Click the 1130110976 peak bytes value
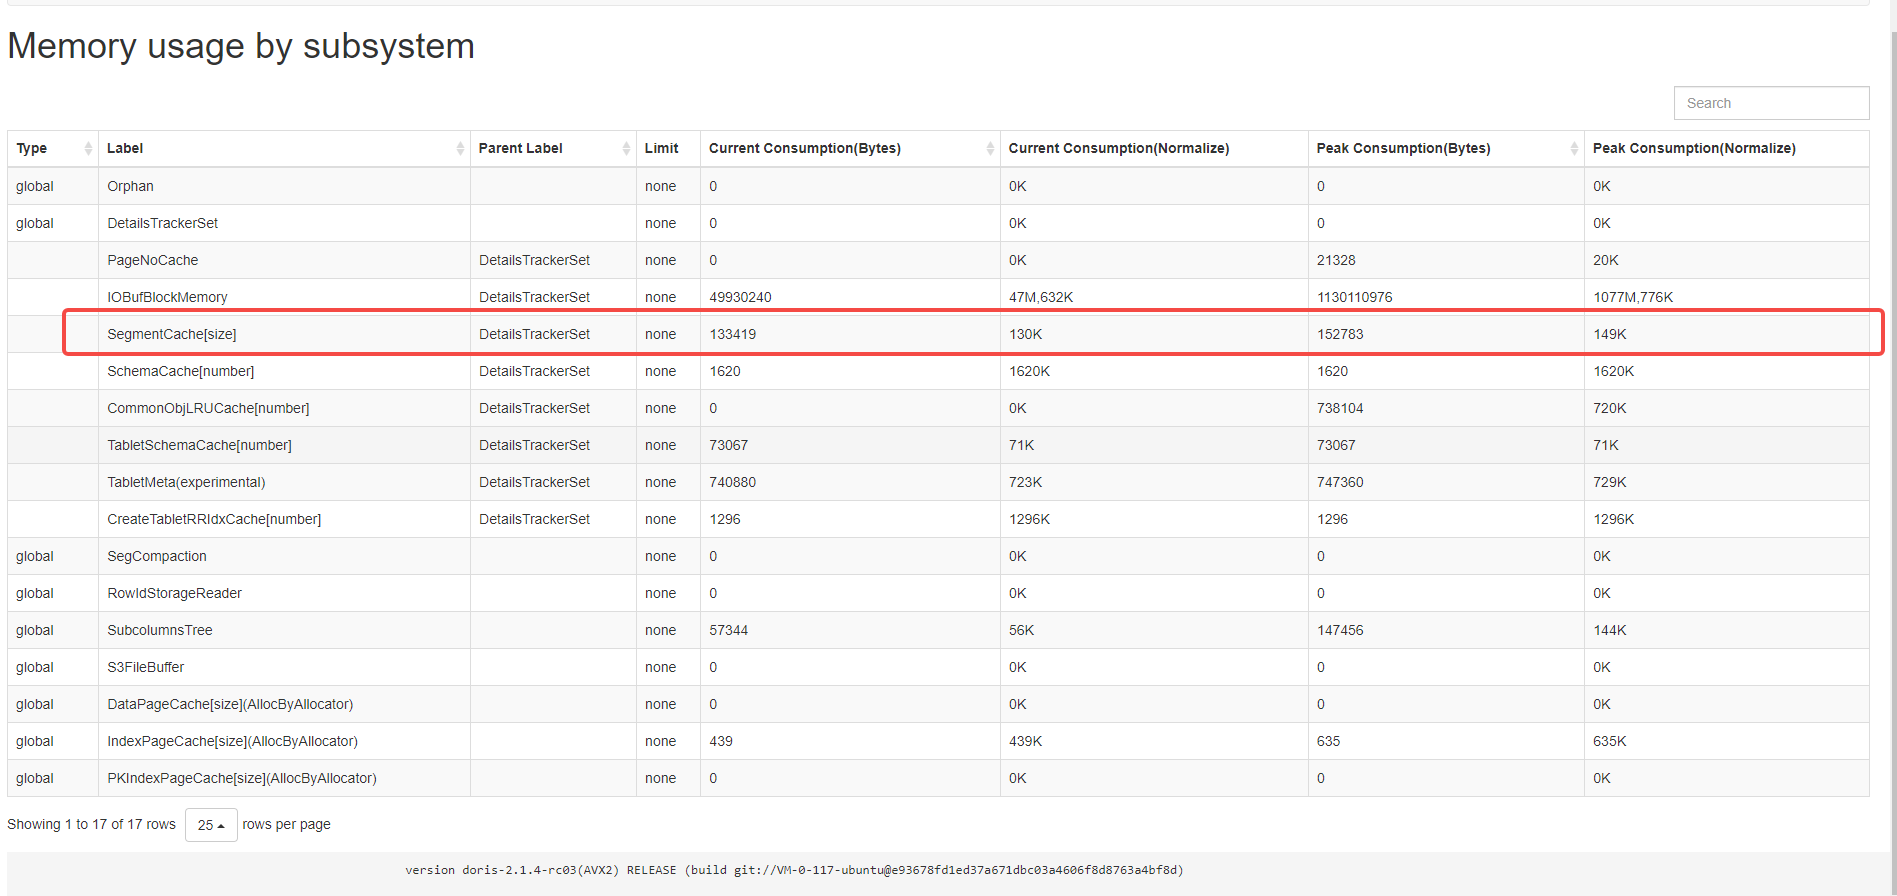Viewport: 1897px width, 896px height. coord(1354,297)
